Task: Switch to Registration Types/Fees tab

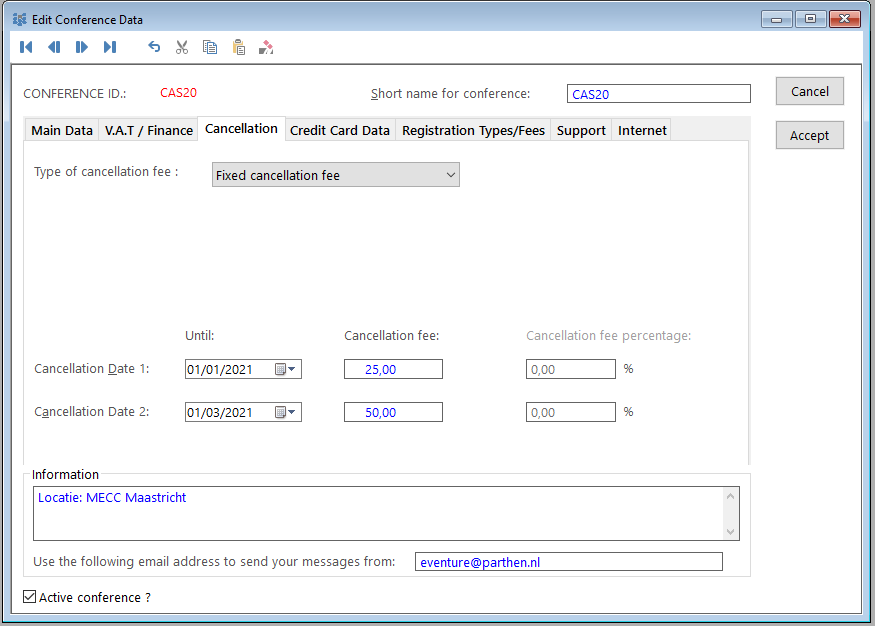Action: tap(473, 131)
